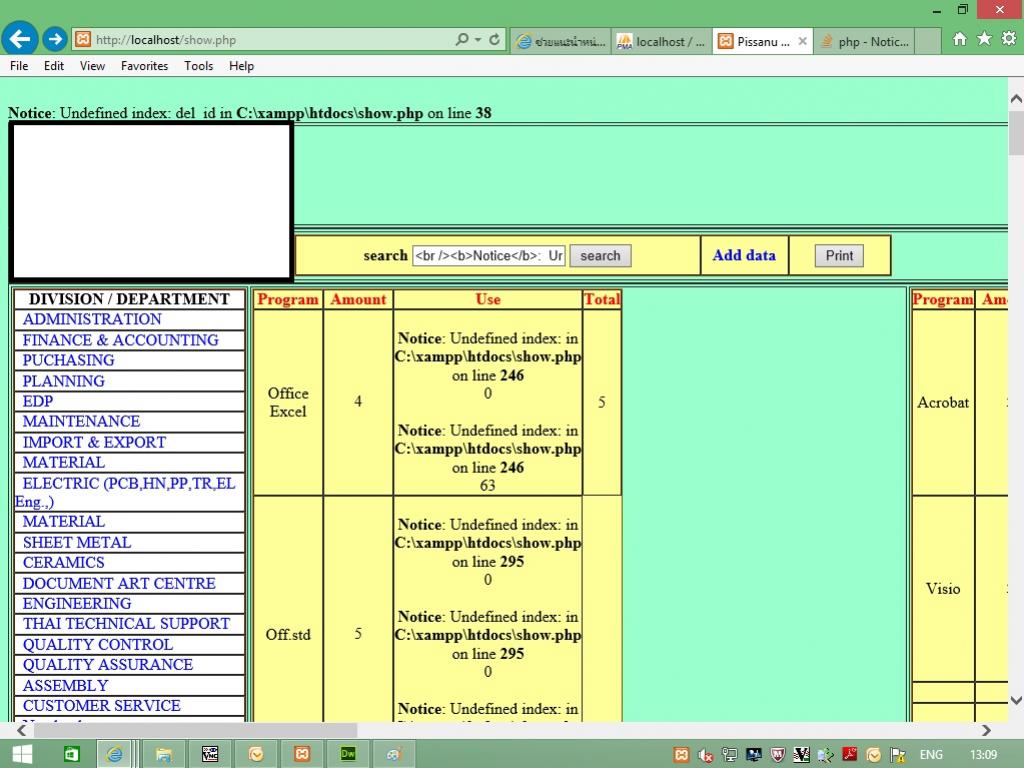Go back with the browser Back arrow
The height and width of the screenshot is (768, 1024).
tap(20, 39)
